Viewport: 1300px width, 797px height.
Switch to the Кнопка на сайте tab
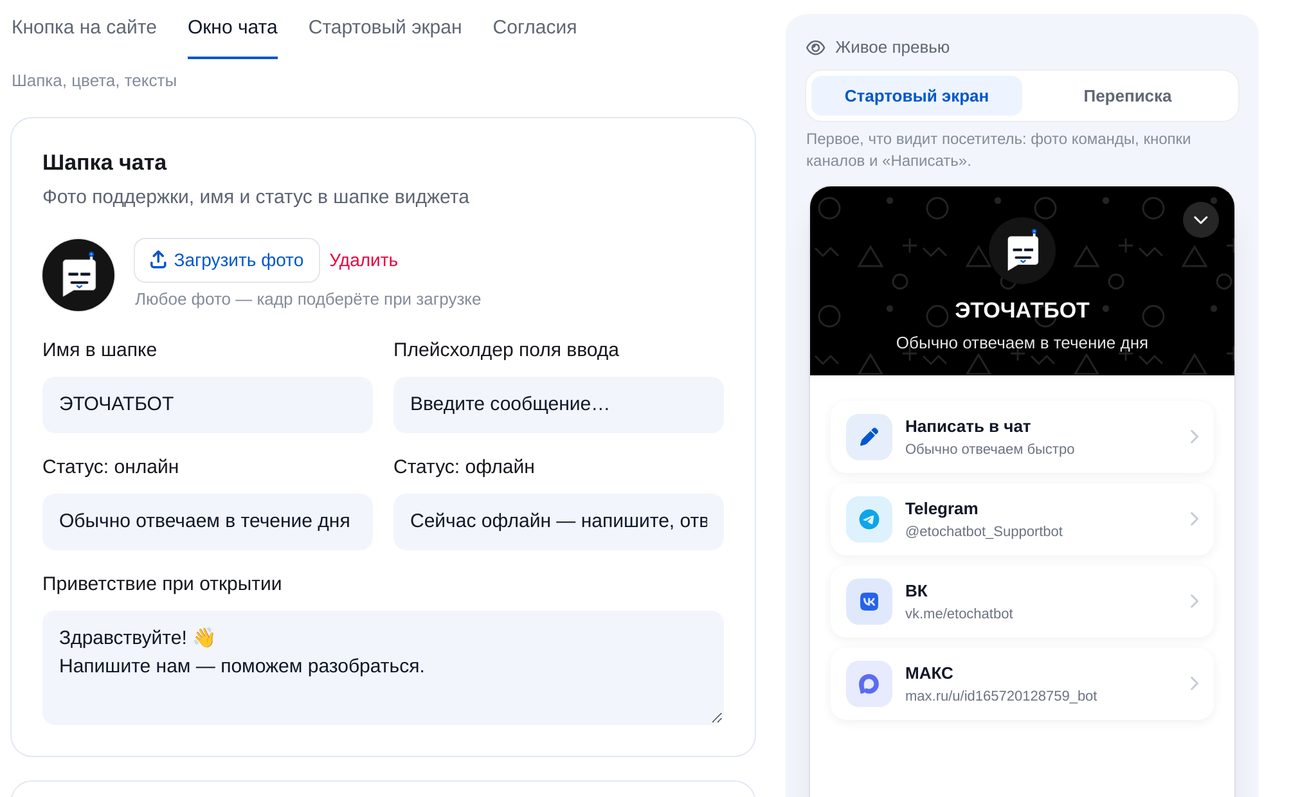pos(84,28)
